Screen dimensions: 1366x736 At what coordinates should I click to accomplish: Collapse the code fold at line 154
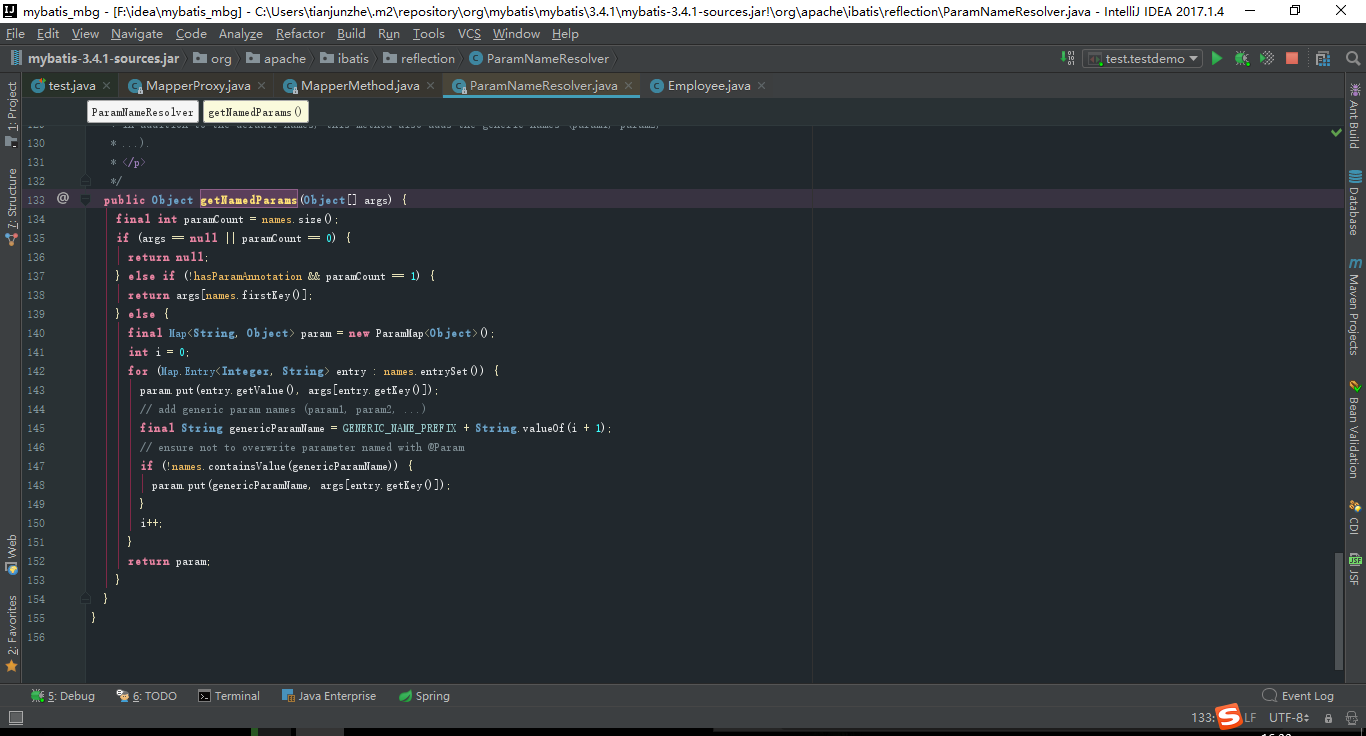(84, 598)
